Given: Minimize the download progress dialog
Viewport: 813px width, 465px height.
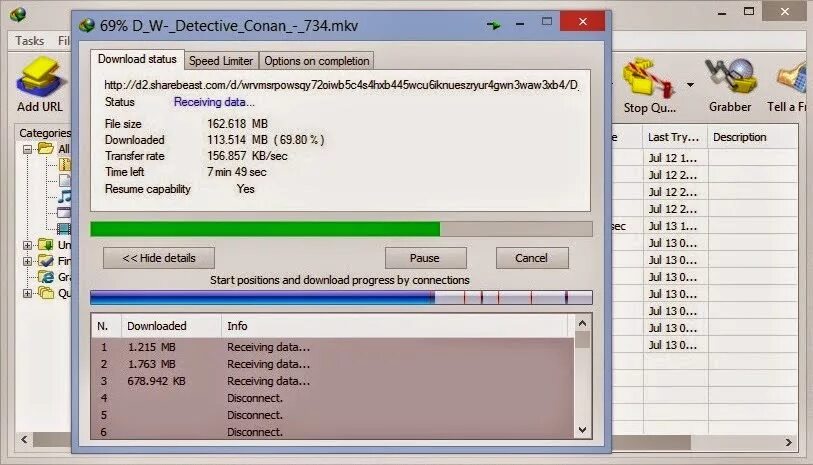Looking at the screenshot, I should pos(520,24).
